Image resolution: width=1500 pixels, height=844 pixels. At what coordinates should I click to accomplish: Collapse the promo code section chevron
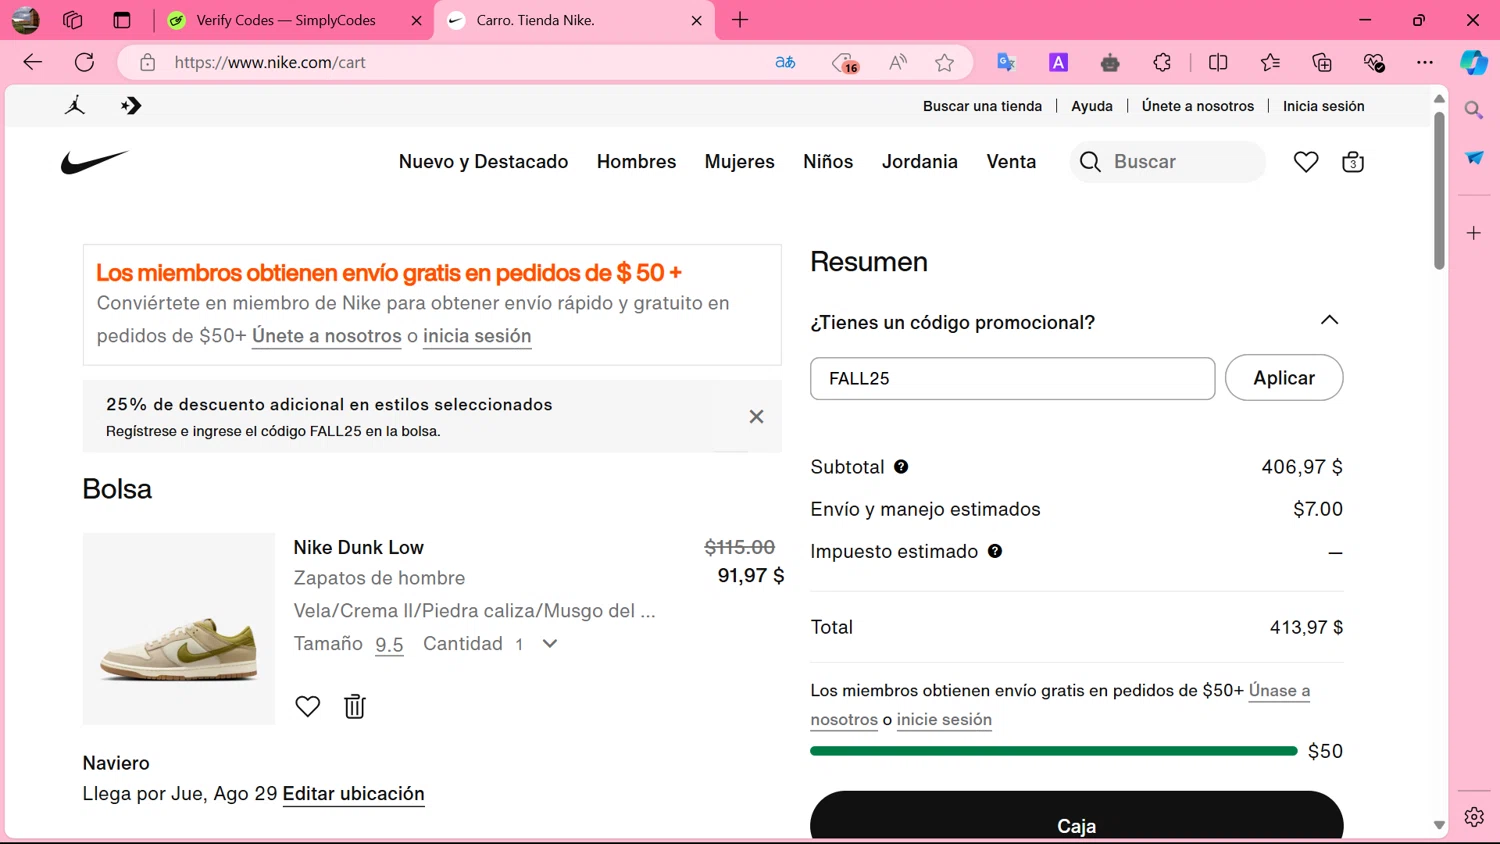[x=1329, y=320]
